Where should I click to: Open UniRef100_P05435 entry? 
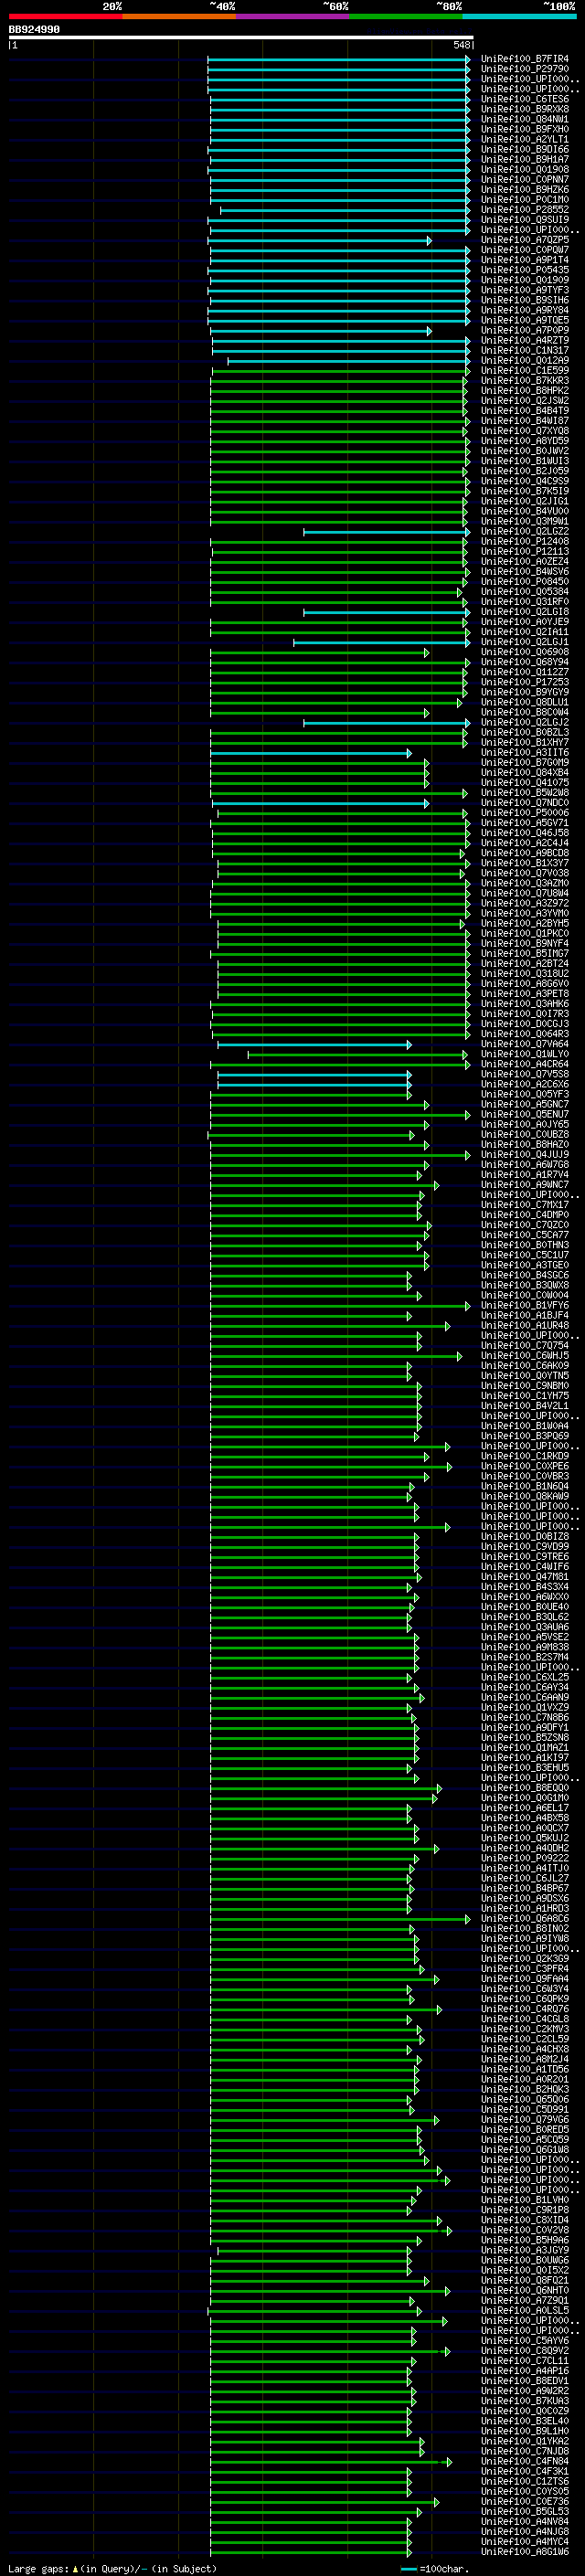point(525,270)
